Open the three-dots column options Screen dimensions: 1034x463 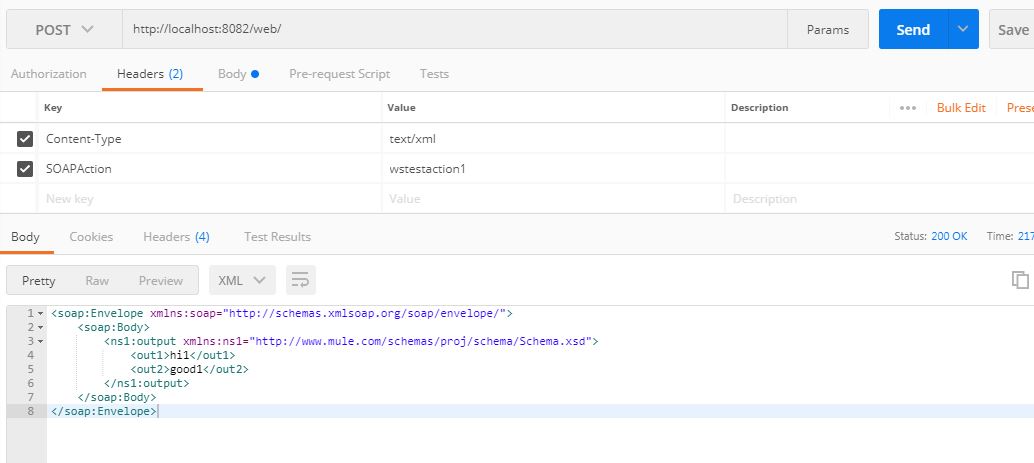(x=908, y=108)
